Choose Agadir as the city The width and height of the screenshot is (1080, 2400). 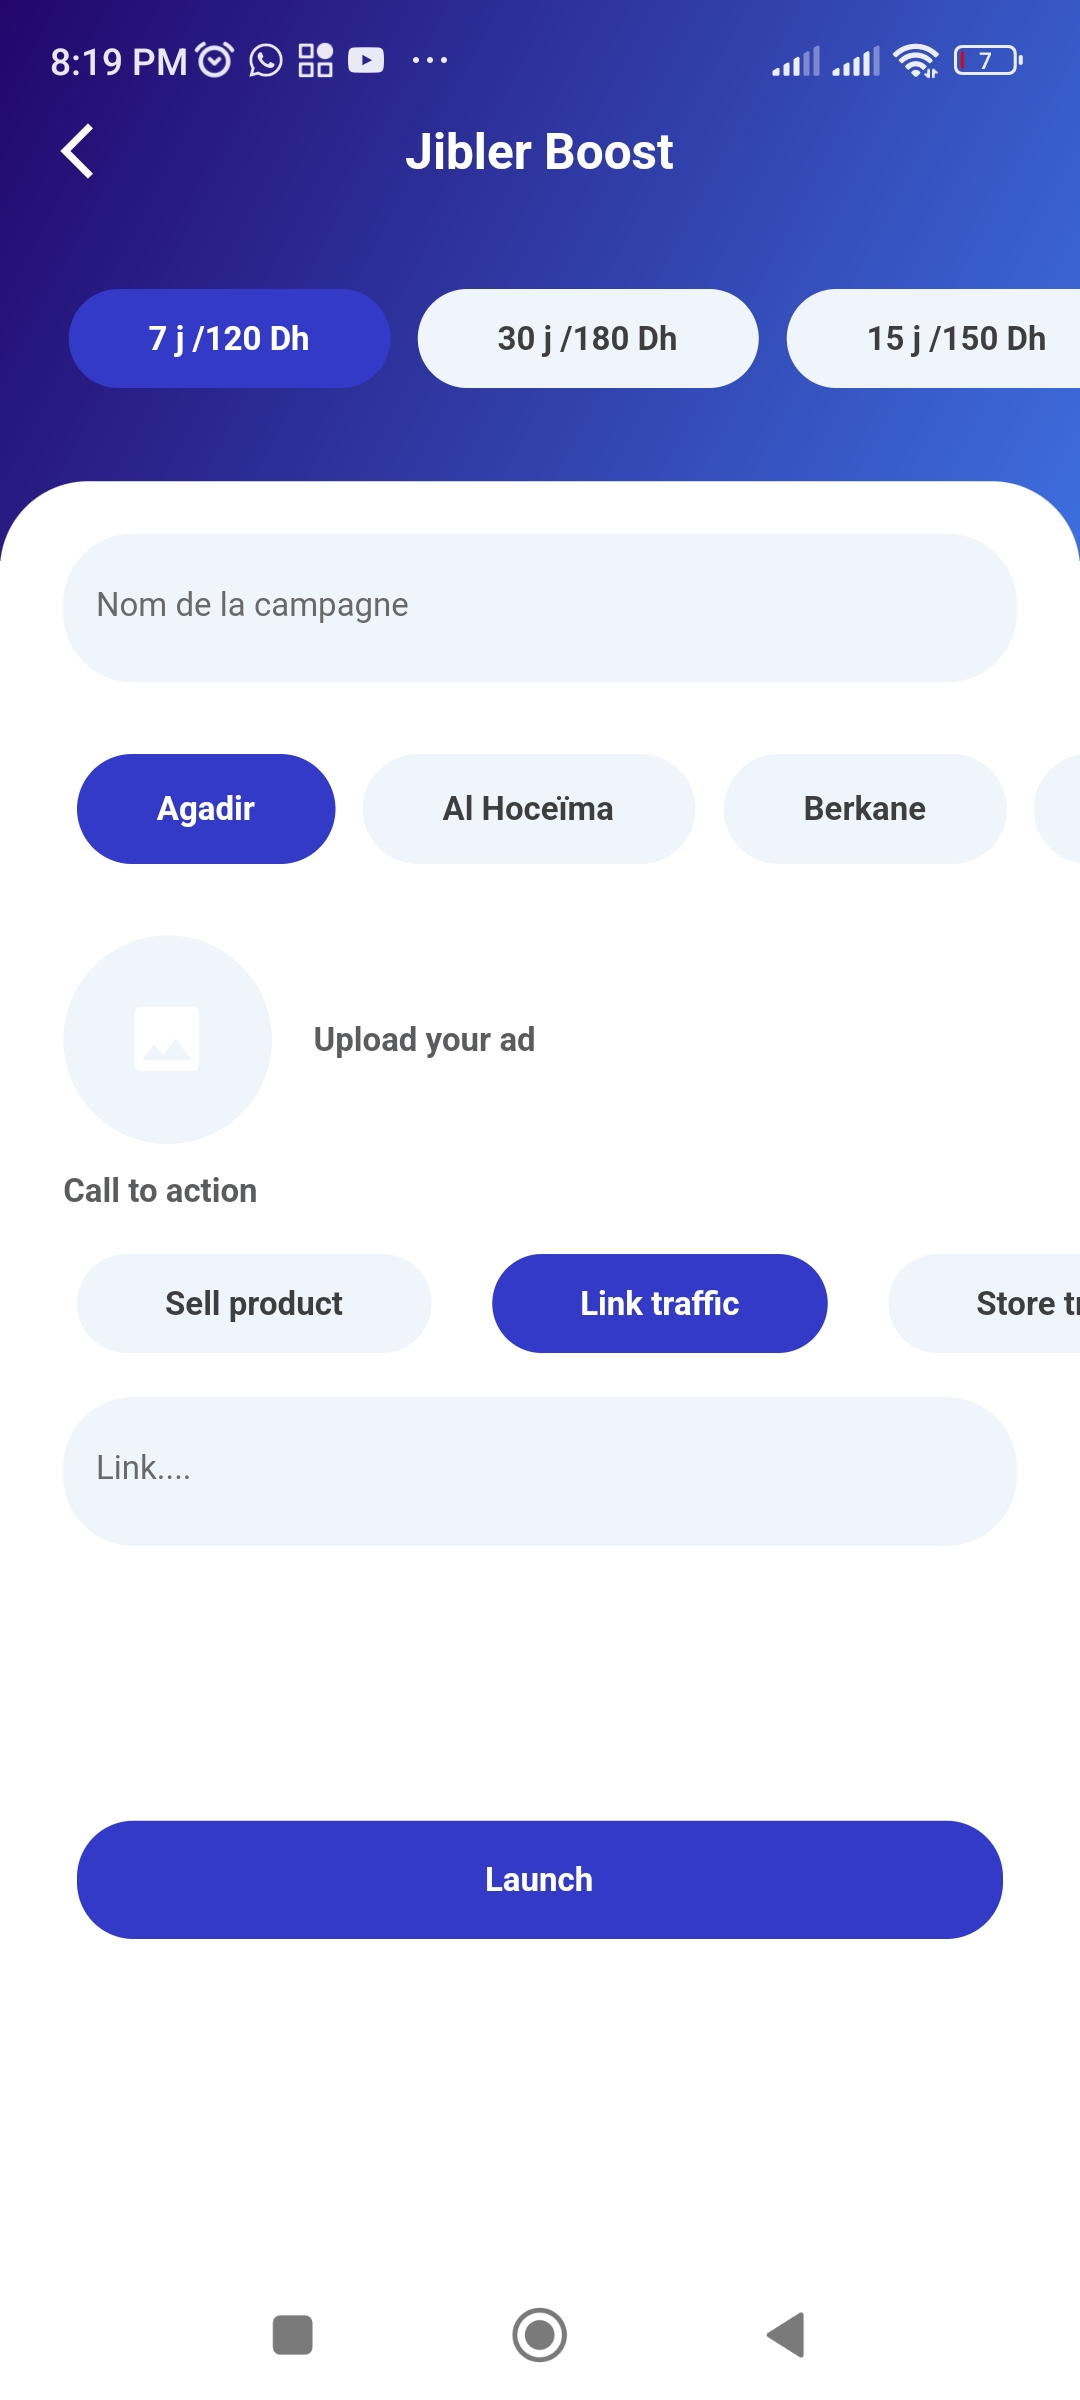click(206, 808)
